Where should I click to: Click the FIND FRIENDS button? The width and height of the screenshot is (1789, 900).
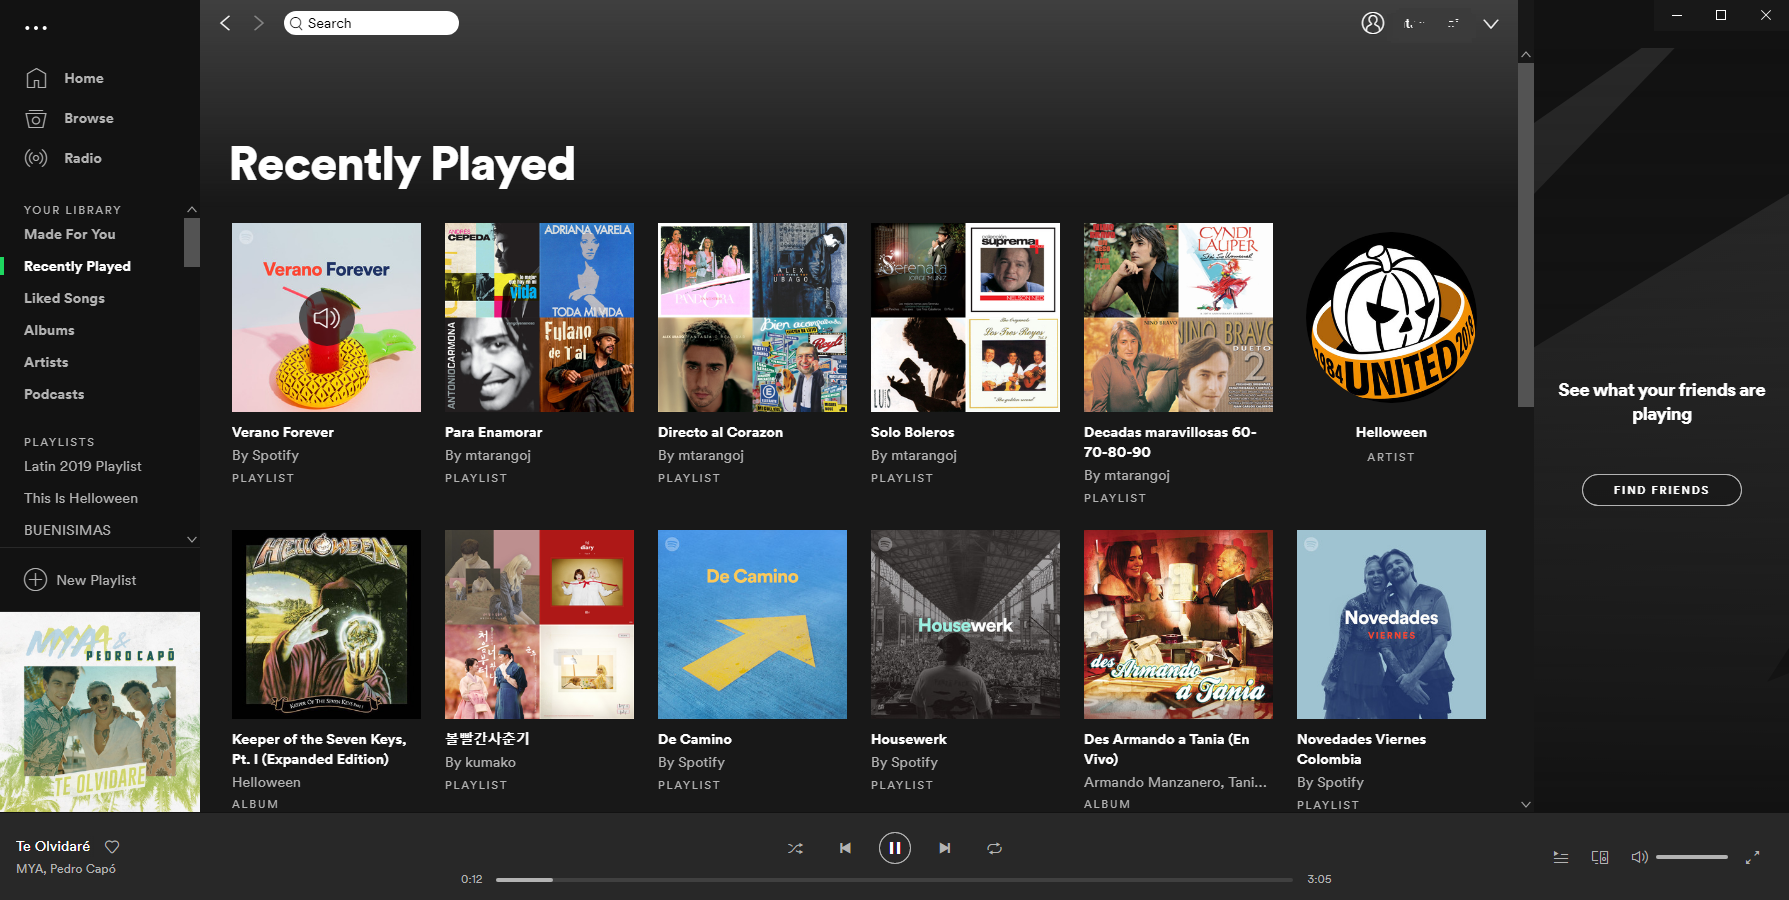click(1661, 490)
